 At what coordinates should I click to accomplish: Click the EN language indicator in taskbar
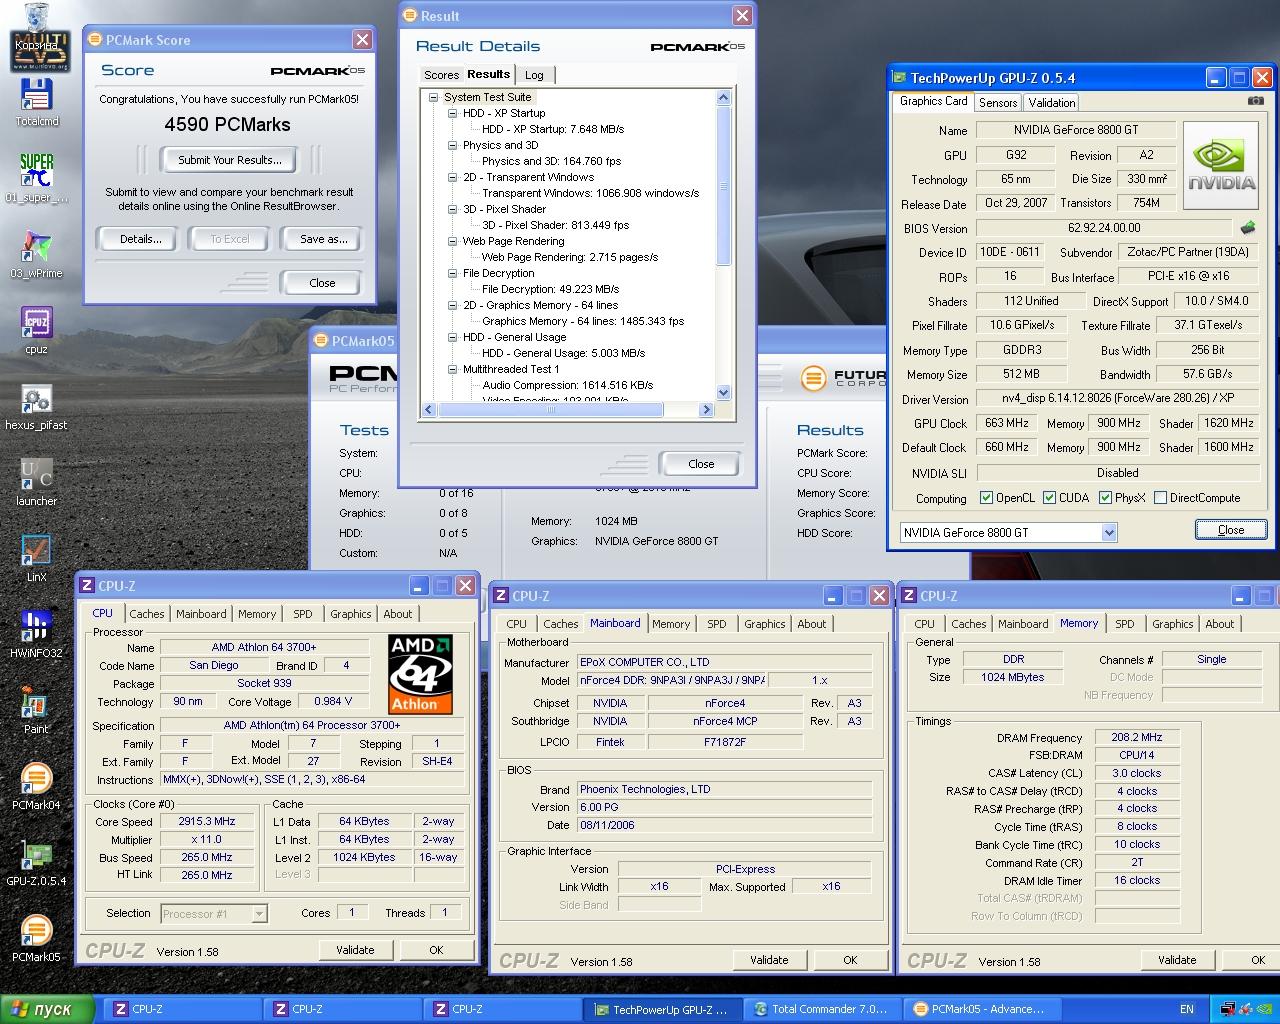click(1187, 1009)
